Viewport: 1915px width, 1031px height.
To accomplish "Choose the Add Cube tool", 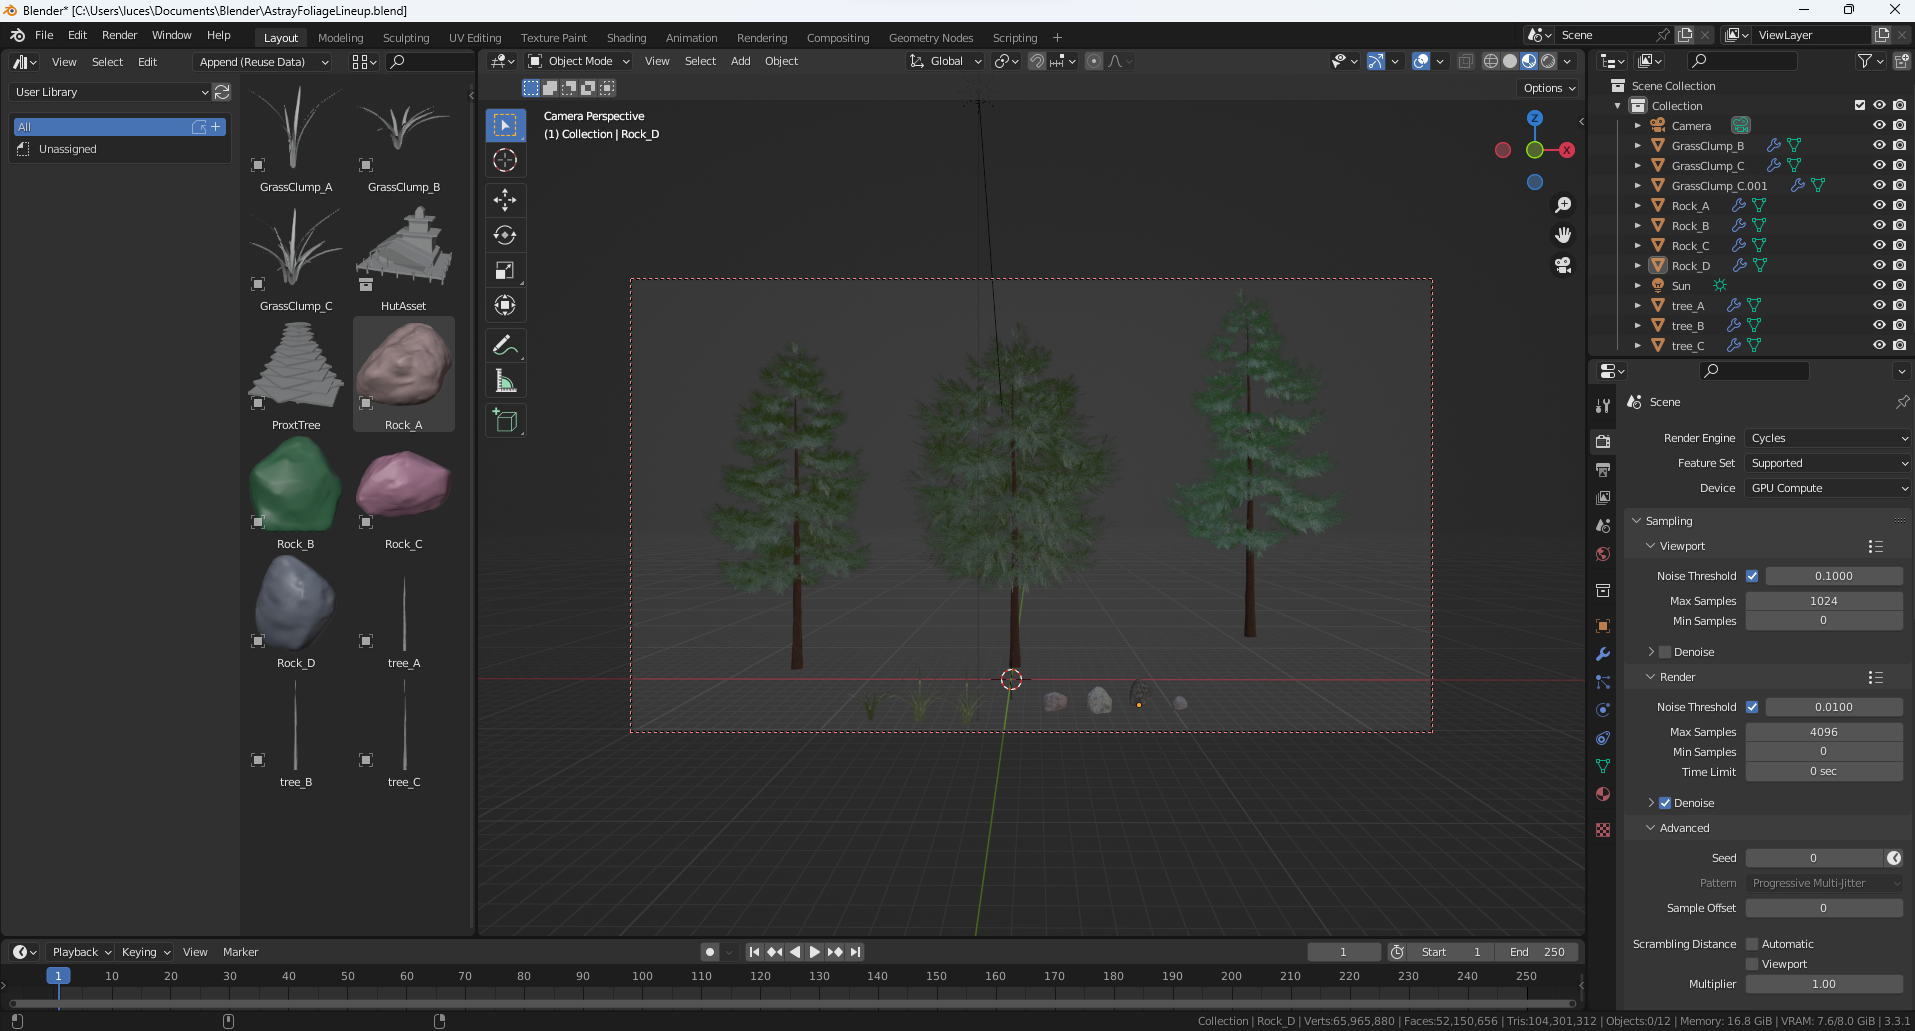I will coord(505,421).
